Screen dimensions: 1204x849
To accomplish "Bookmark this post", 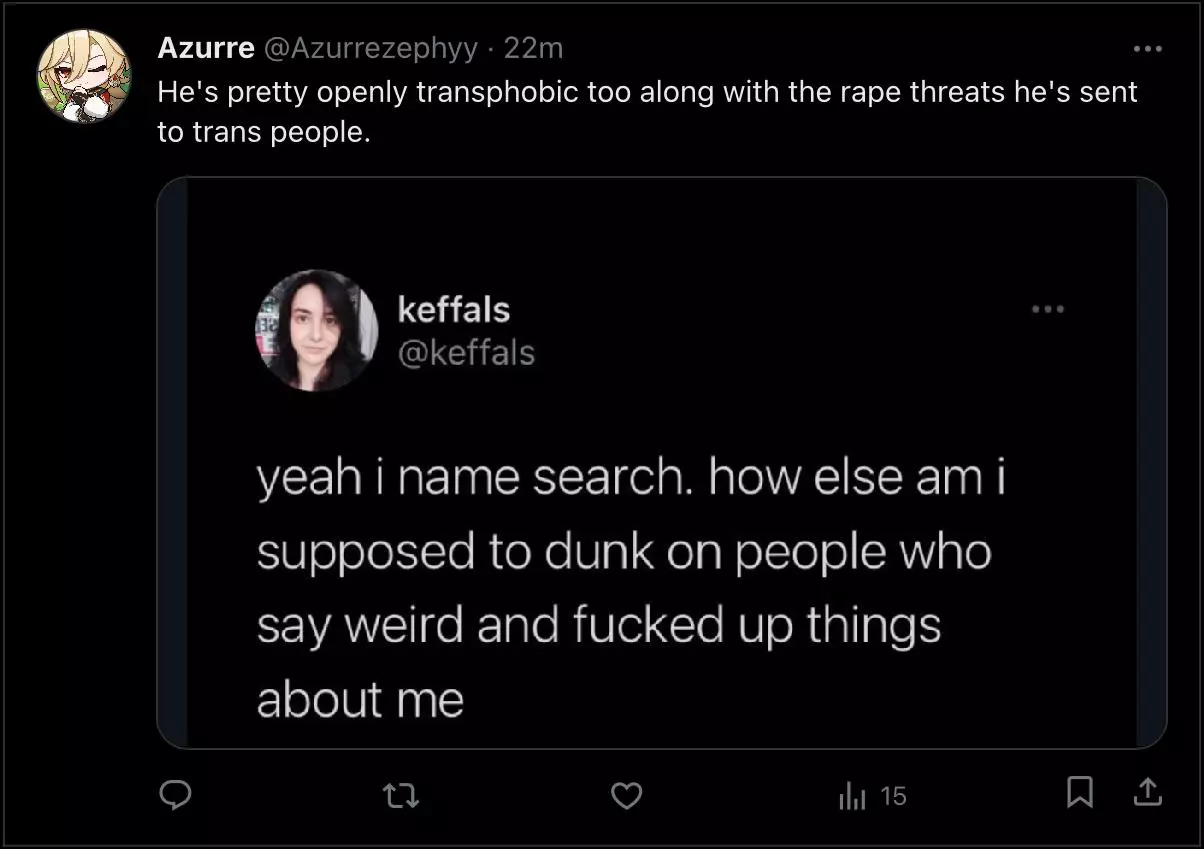I will click(x=1079, y=794).
